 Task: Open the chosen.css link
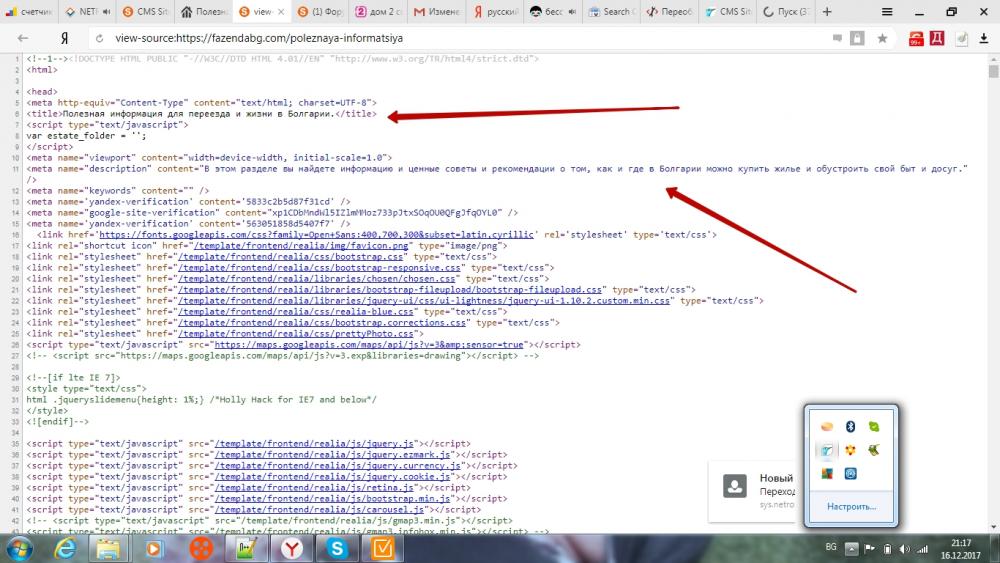[316, 279]
